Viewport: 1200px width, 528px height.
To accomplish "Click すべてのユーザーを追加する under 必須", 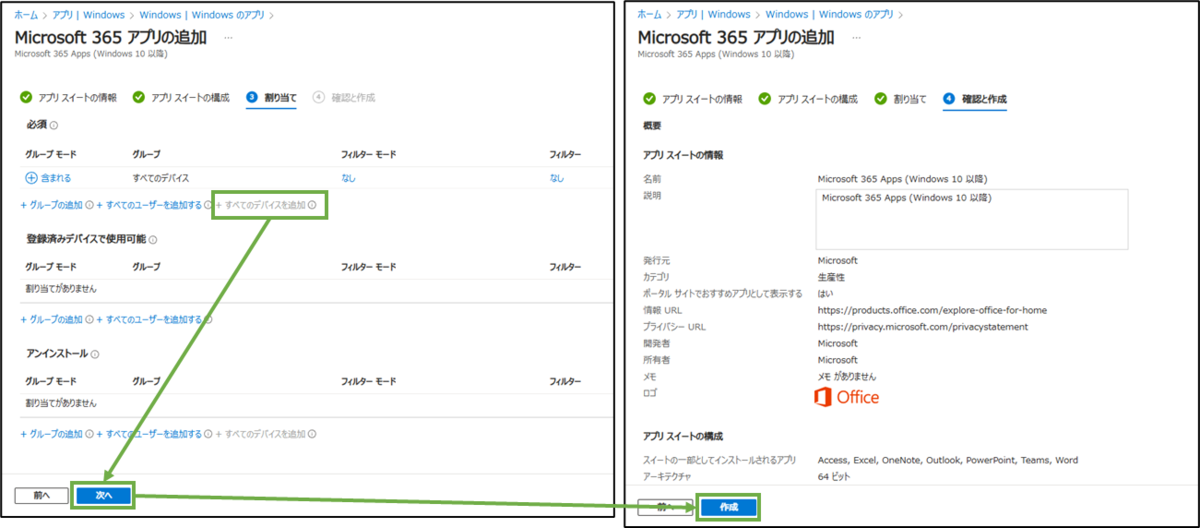I will coord(149,205).
